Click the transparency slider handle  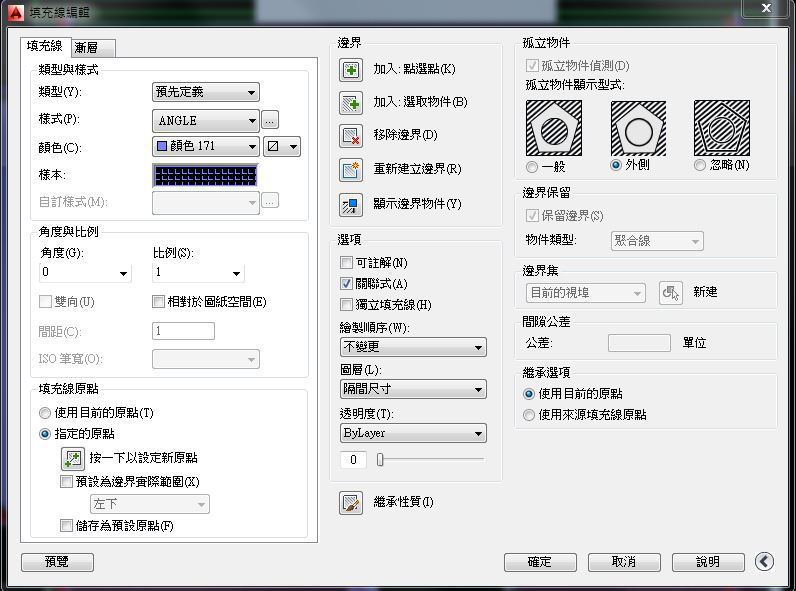click(380, 460)
